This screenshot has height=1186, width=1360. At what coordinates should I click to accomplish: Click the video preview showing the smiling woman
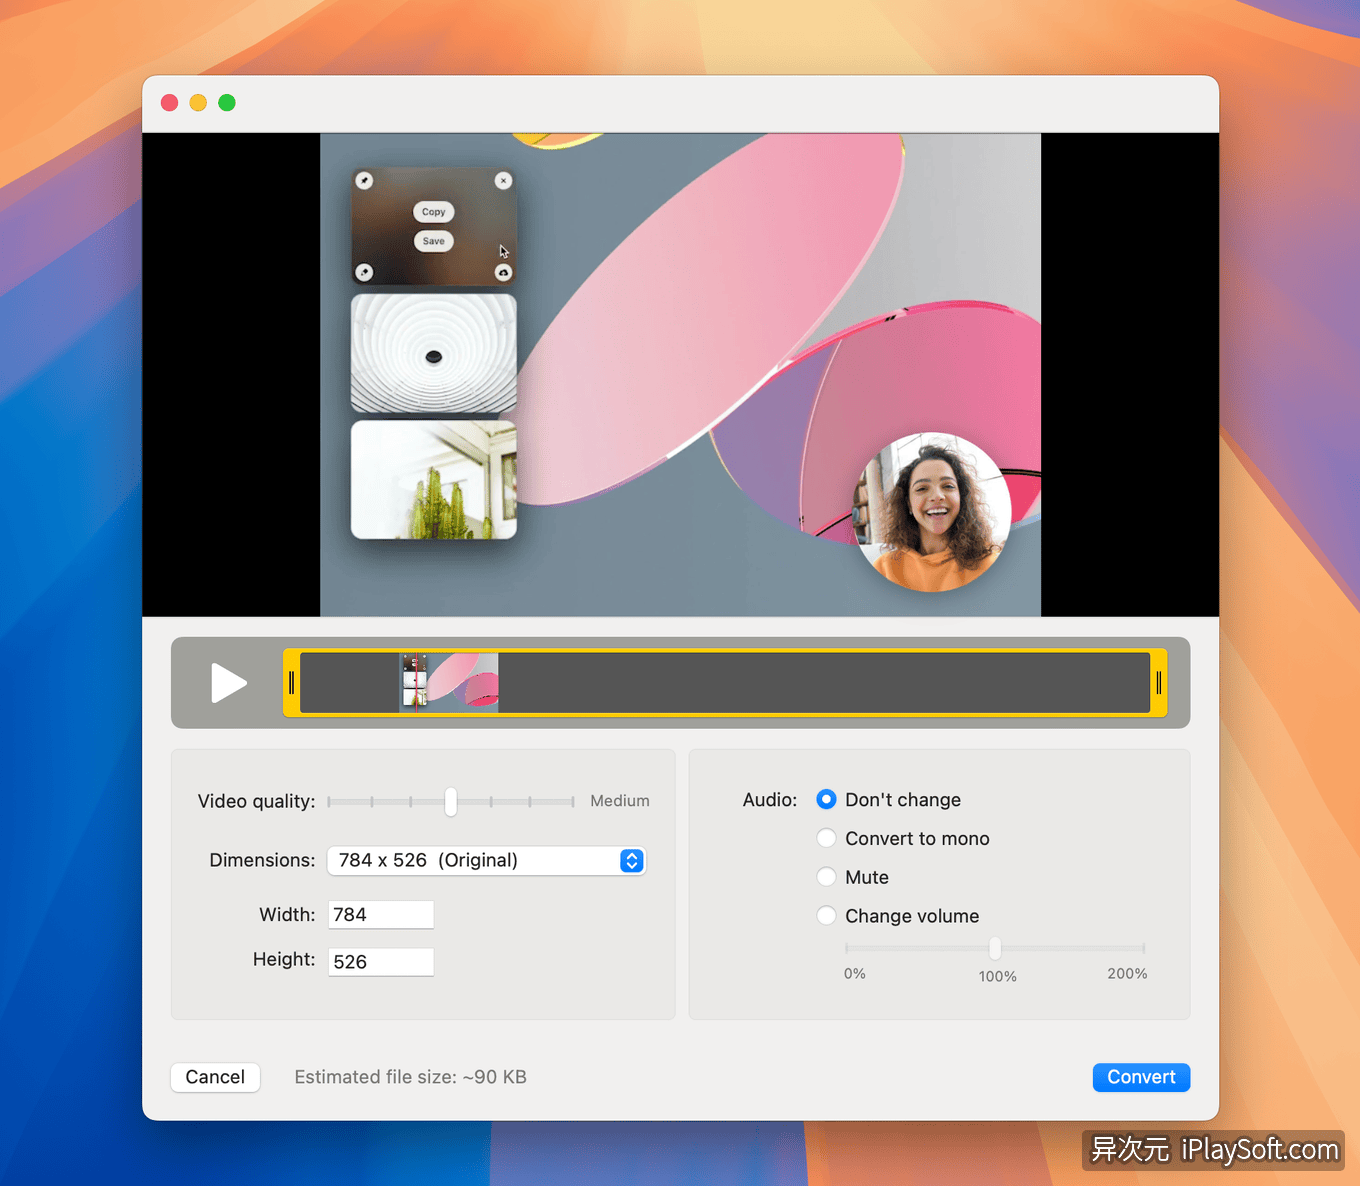(x=932, y=512)
